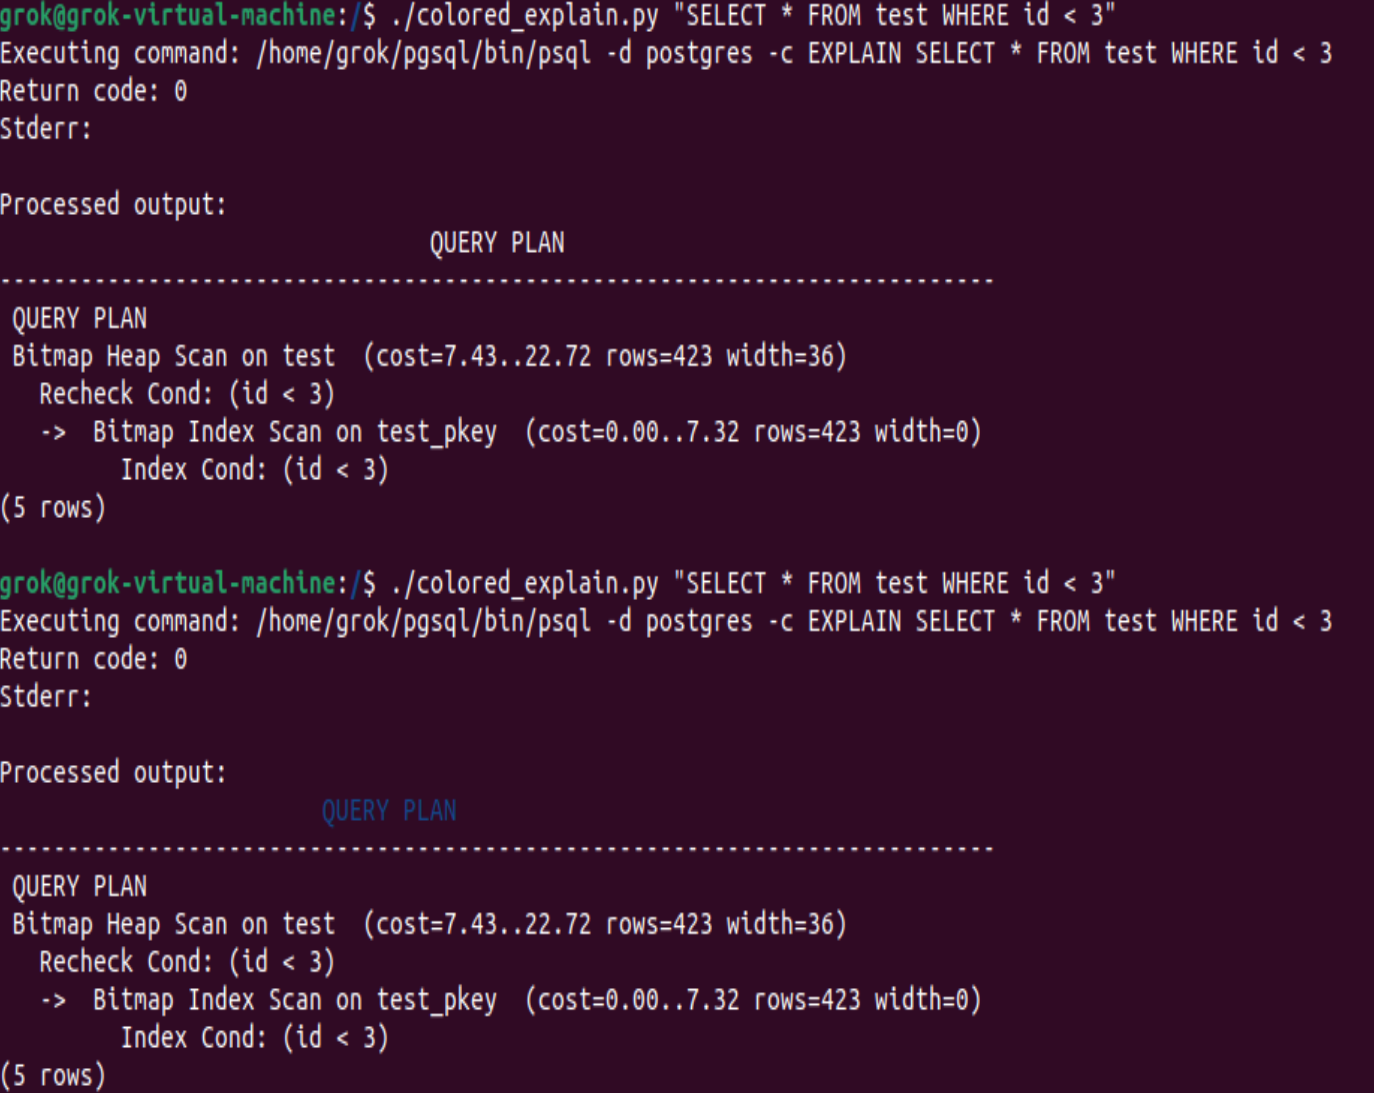Click the dashed separator in the first output
The width and height of the screenshot is (1374, 1093).
(496, 281)
